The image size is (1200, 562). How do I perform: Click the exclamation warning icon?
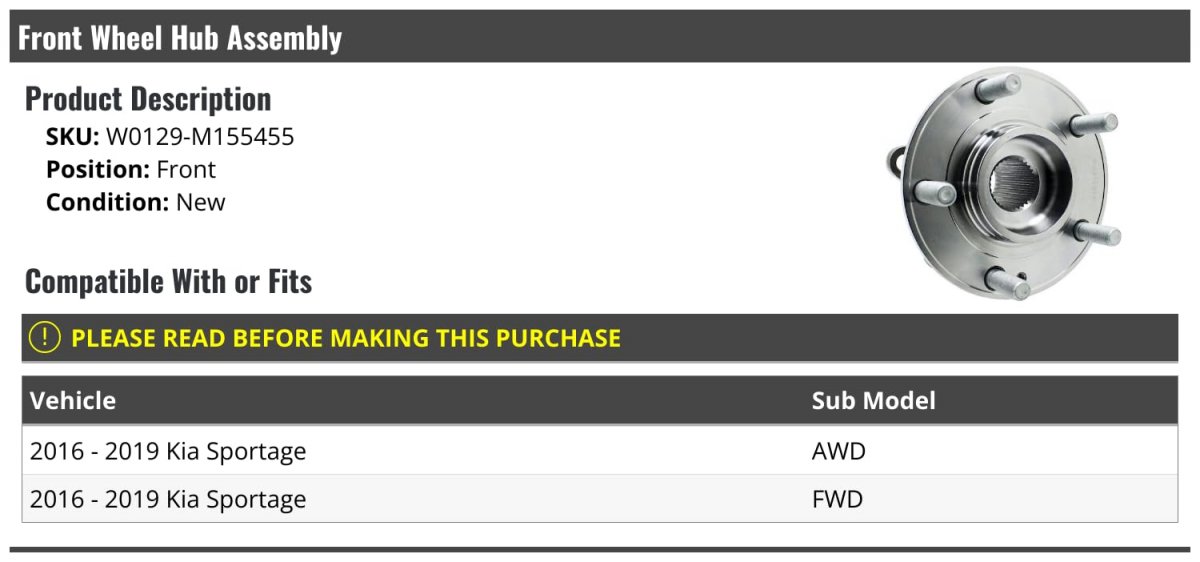pyautogui.click(x=45, y=338)
